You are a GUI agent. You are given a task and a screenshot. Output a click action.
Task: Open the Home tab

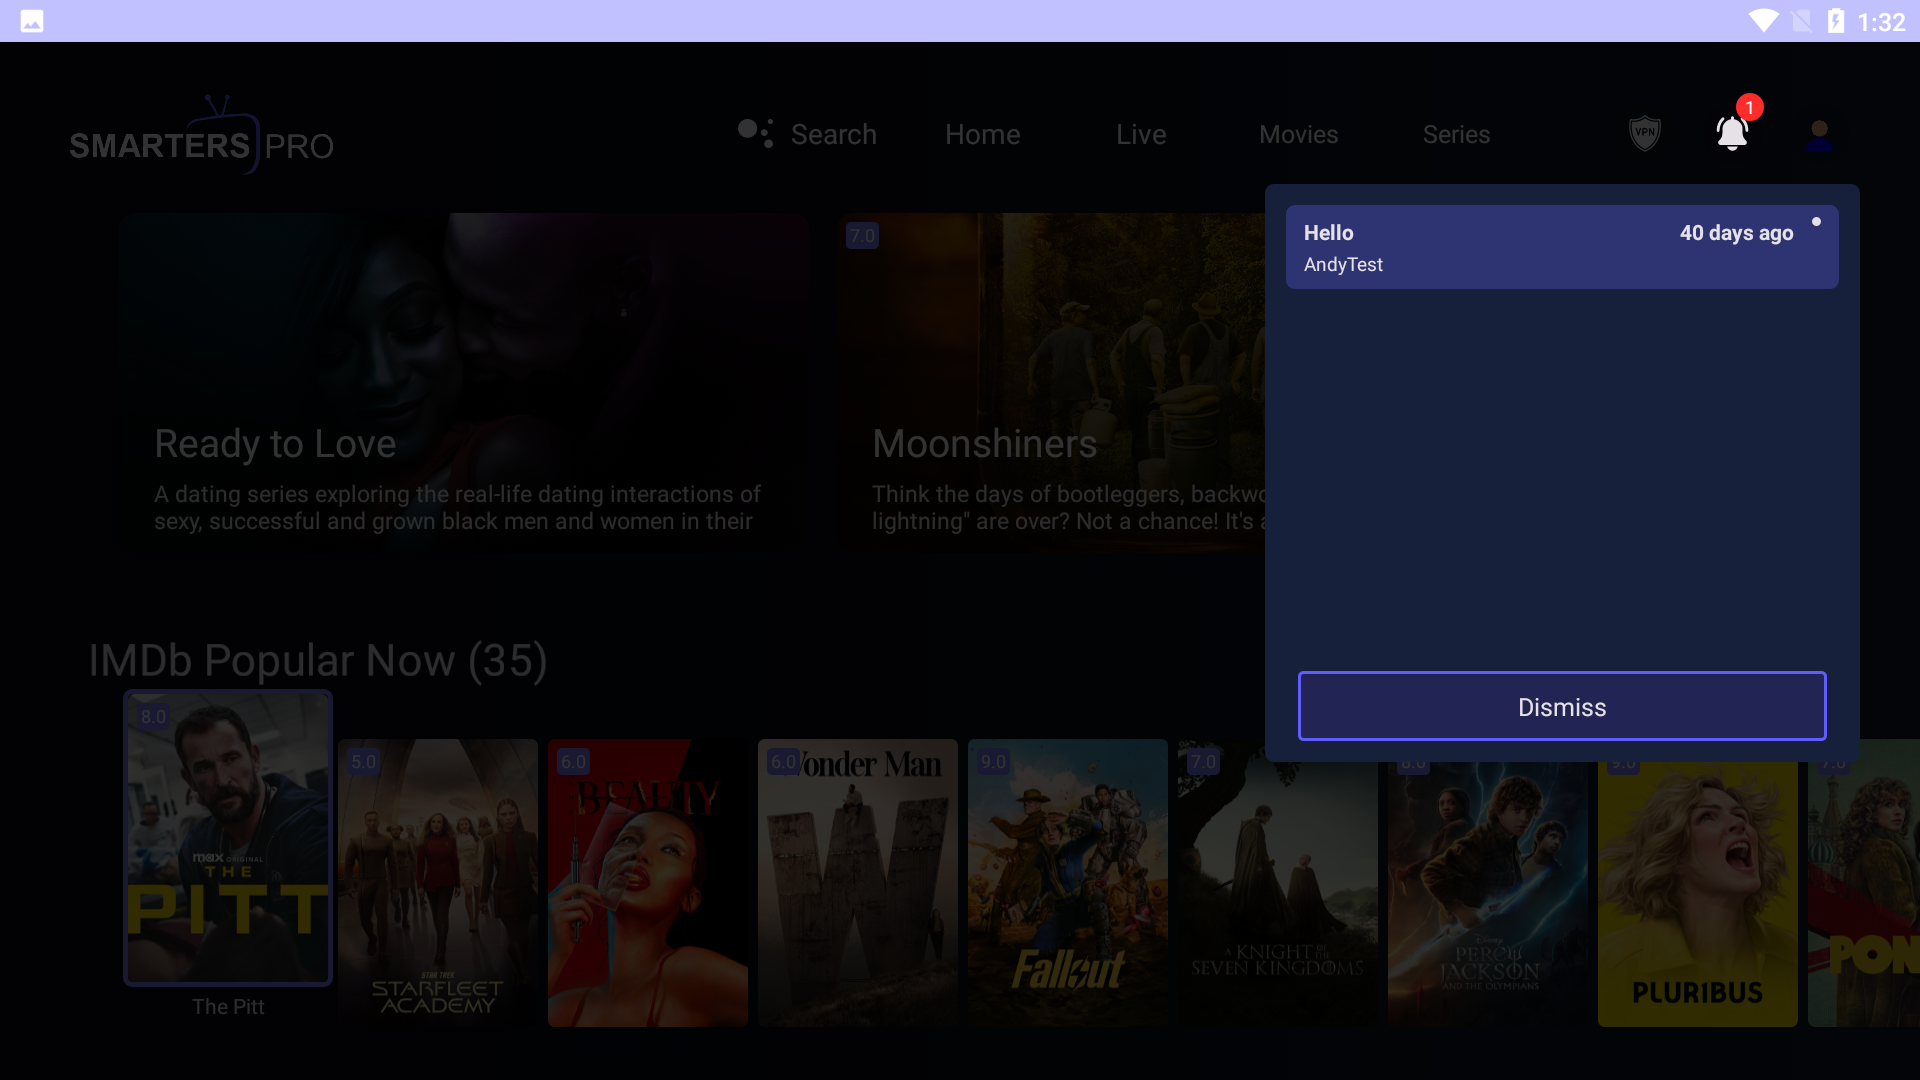(x=982, y=134)
